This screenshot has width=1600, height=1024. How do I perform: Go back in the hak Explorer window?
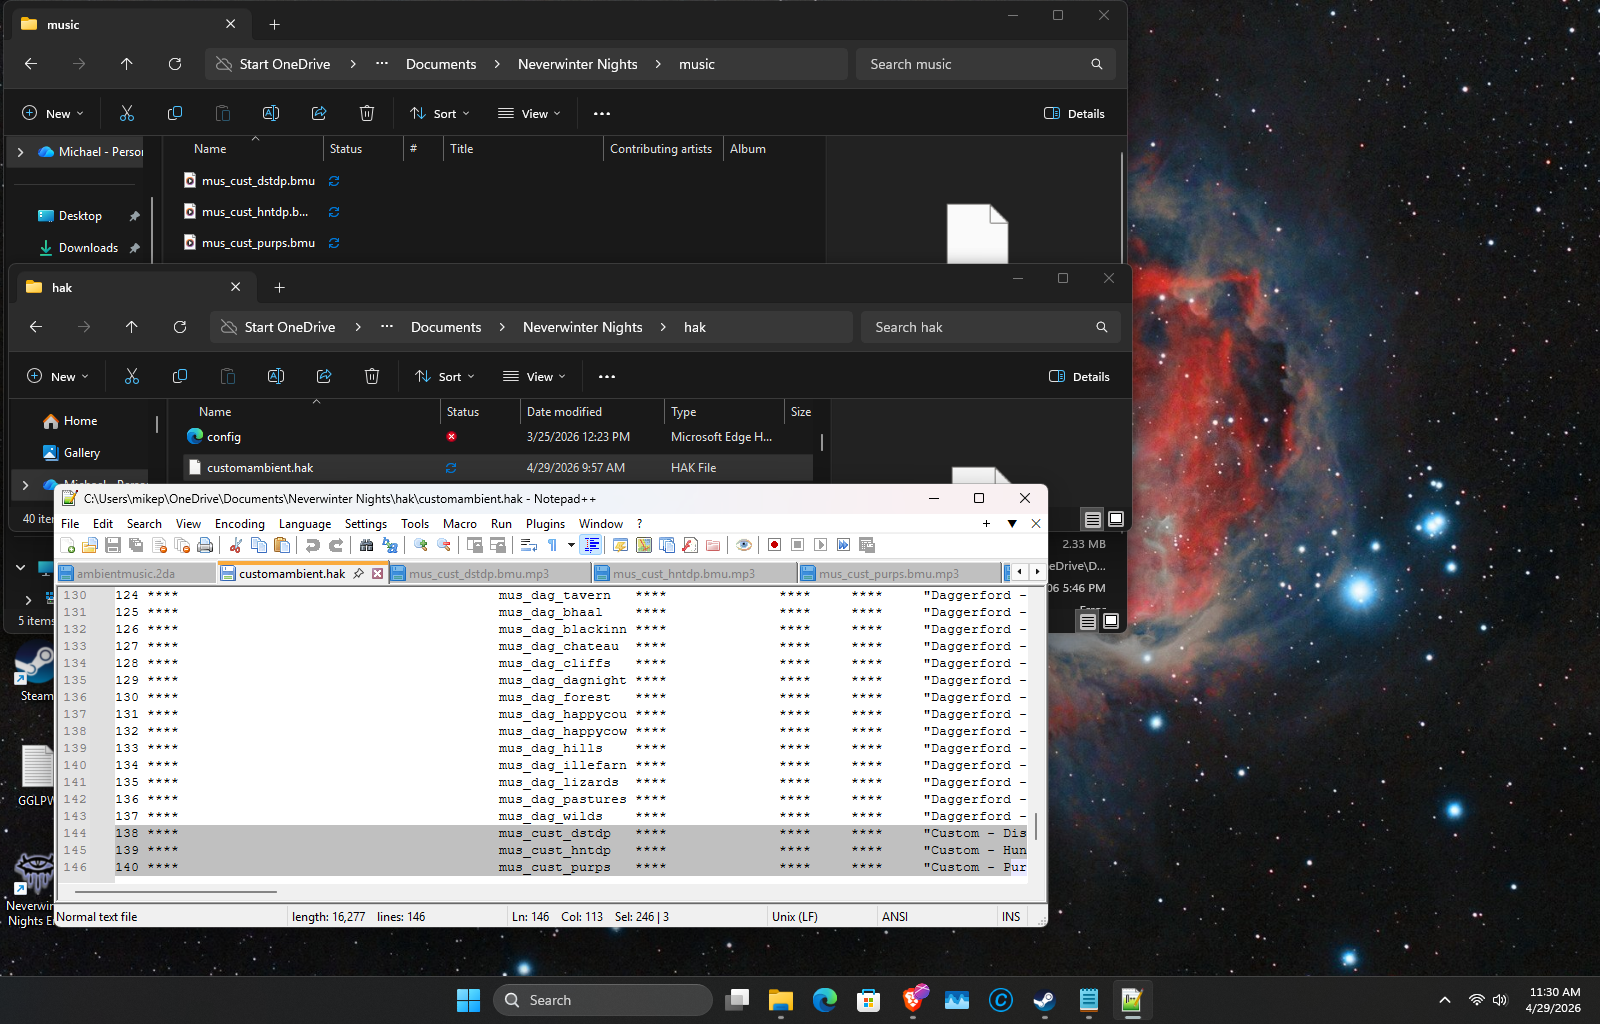pos(36,327)
